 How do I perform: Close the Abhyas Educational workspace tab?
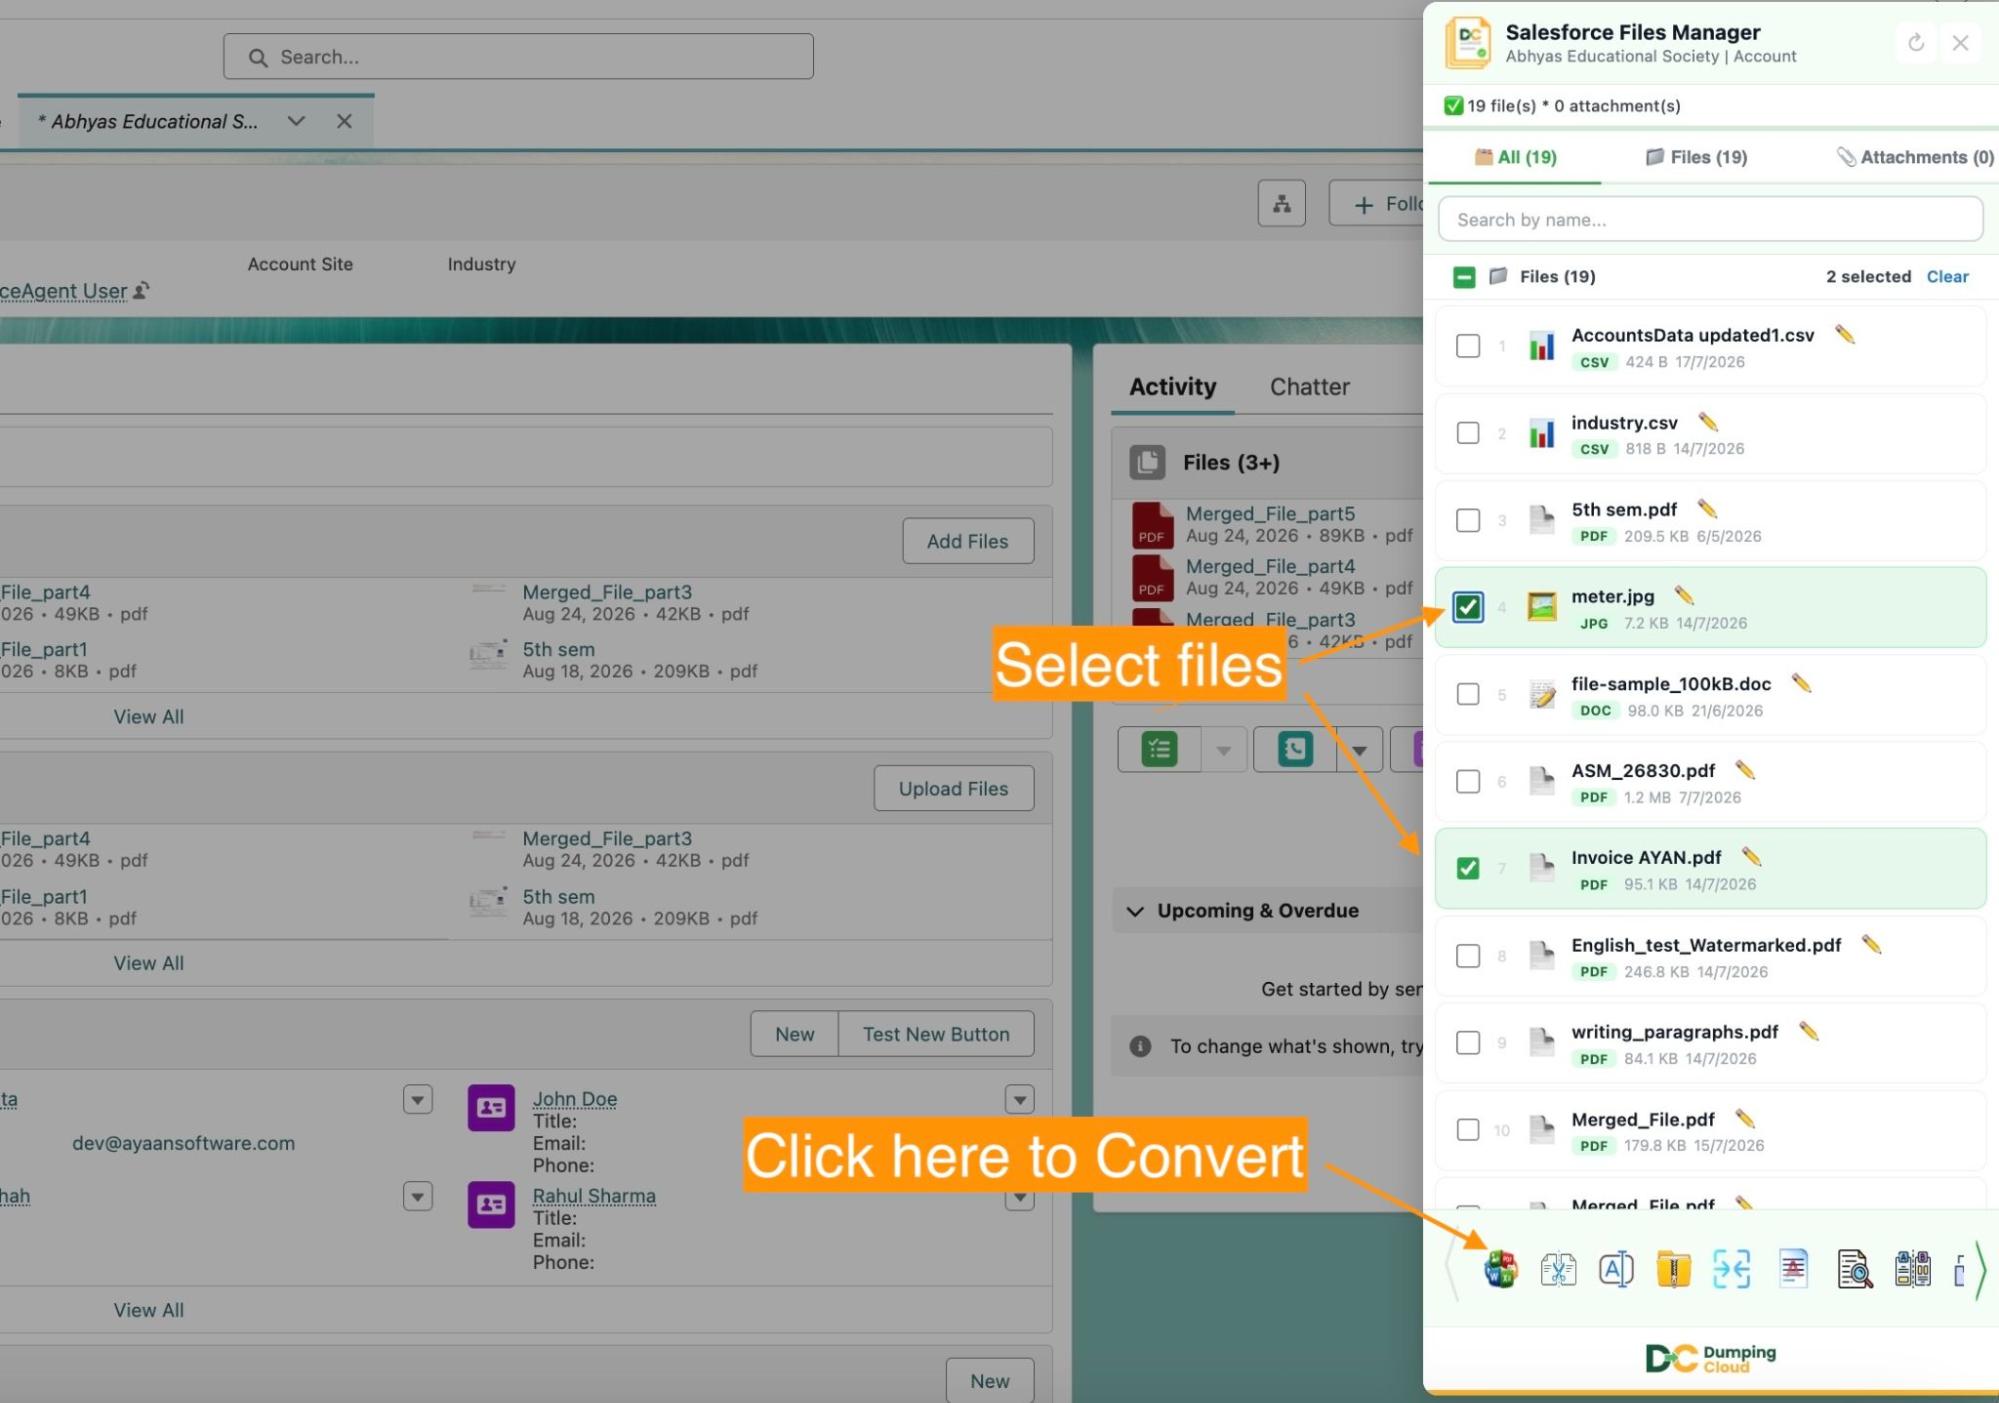(x=344, y=121)
